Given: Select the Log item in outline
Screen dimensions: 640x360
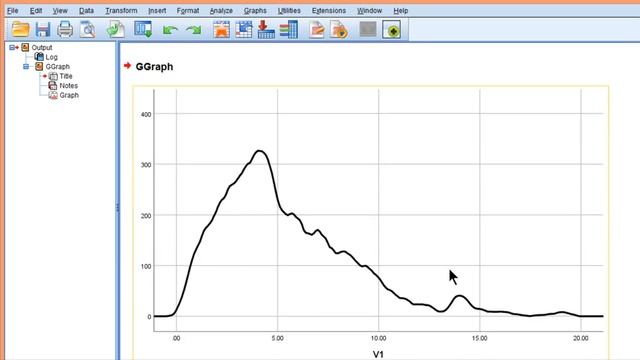Looking at the screenshot, I should tap(51, 57).
